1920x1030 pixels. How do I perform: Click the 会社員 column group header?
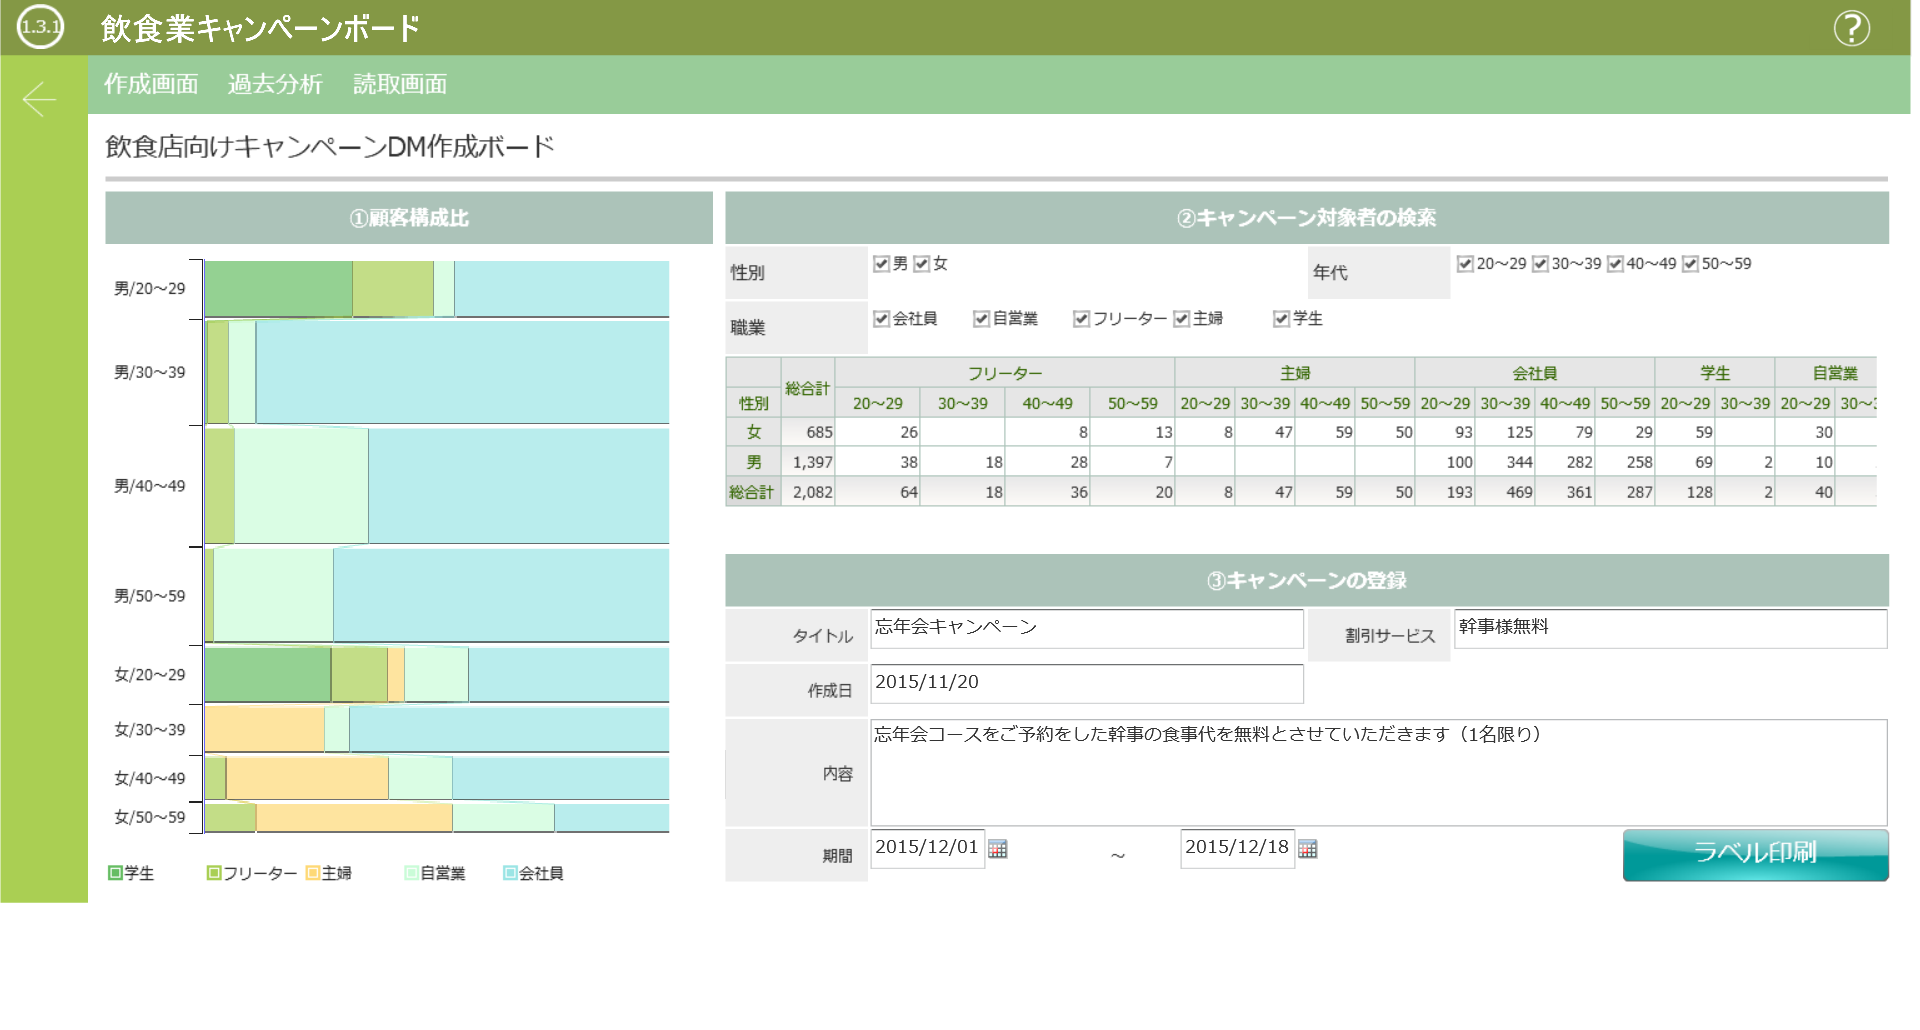pyautogui.click(x=1535, y=373)
